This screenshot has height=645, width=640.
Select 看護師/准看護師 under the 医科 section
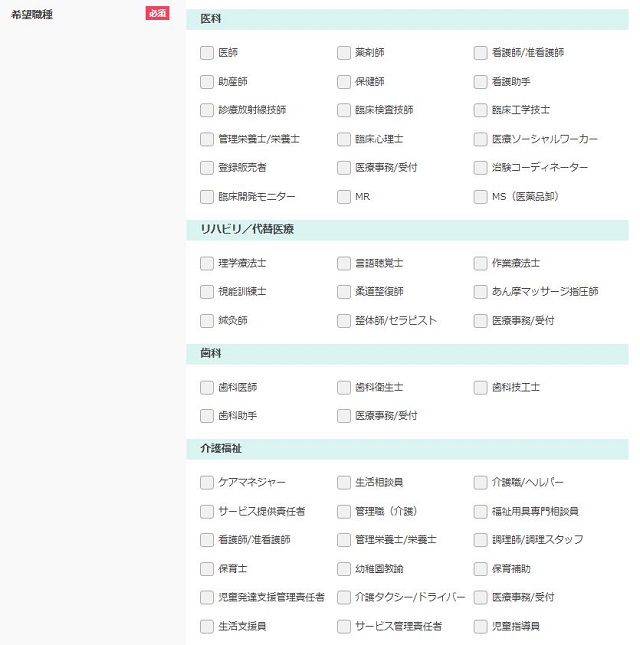pos(480,53)
